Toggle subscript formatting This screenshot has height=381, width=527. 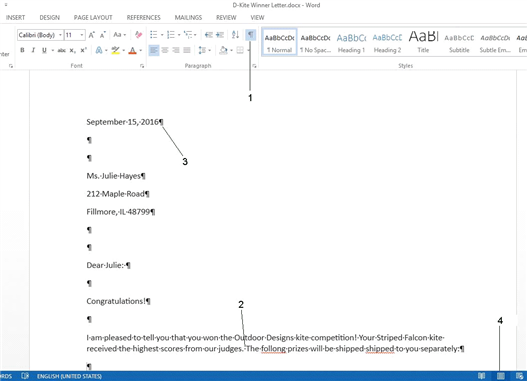pos(72,50)
